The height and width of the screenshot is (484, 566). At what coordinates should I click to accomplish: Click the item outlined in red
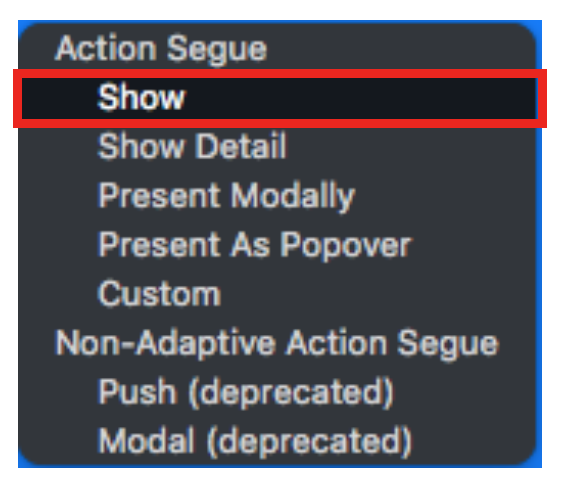[x=280, y=98]
